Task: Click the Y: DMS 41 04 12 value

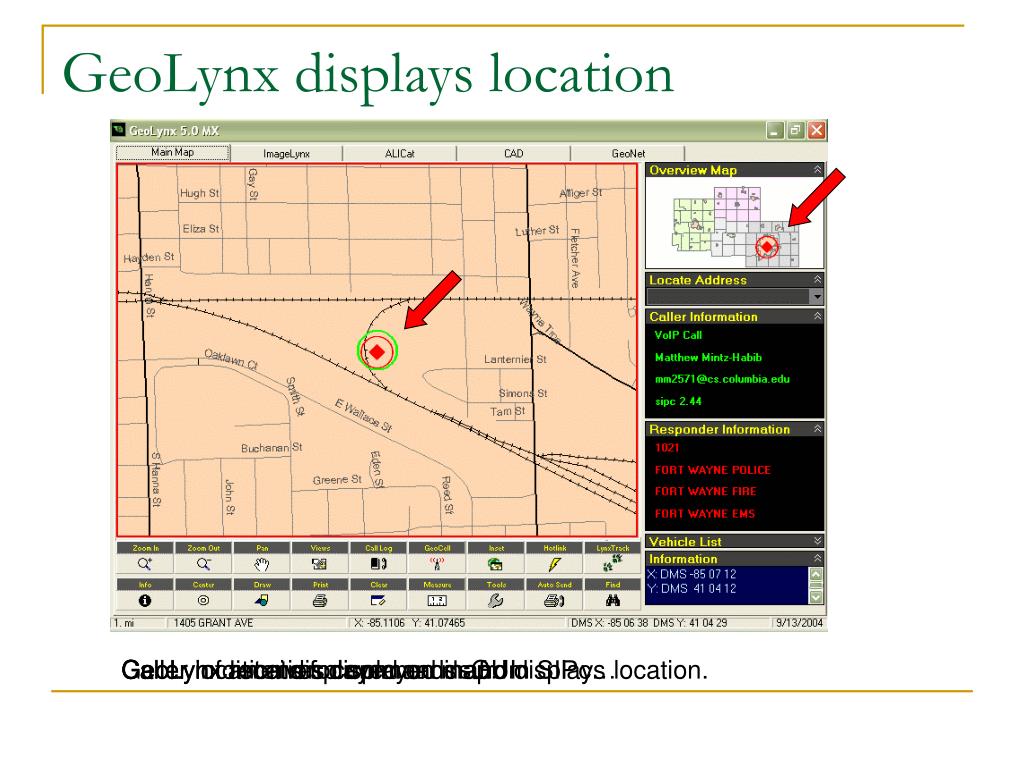Action: coord(692,588)
